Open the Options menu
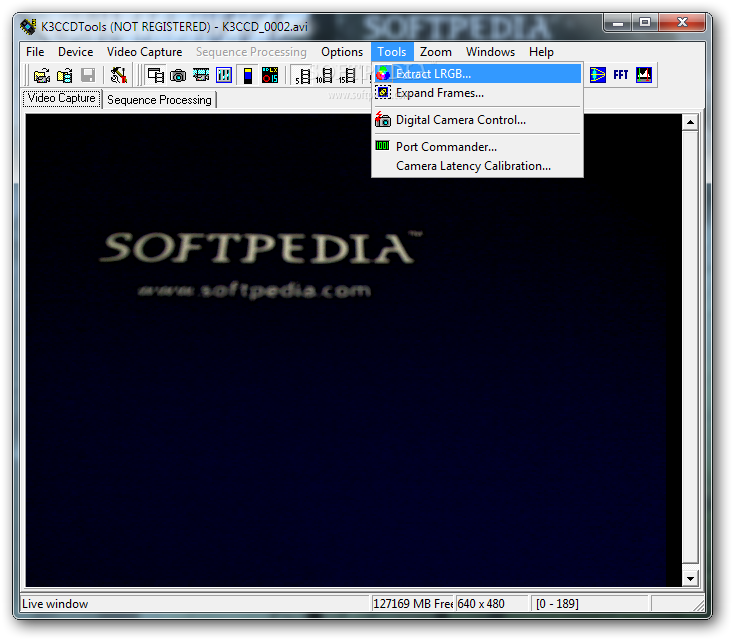Viewport: 733px width, 640px height. coord(342,52)
